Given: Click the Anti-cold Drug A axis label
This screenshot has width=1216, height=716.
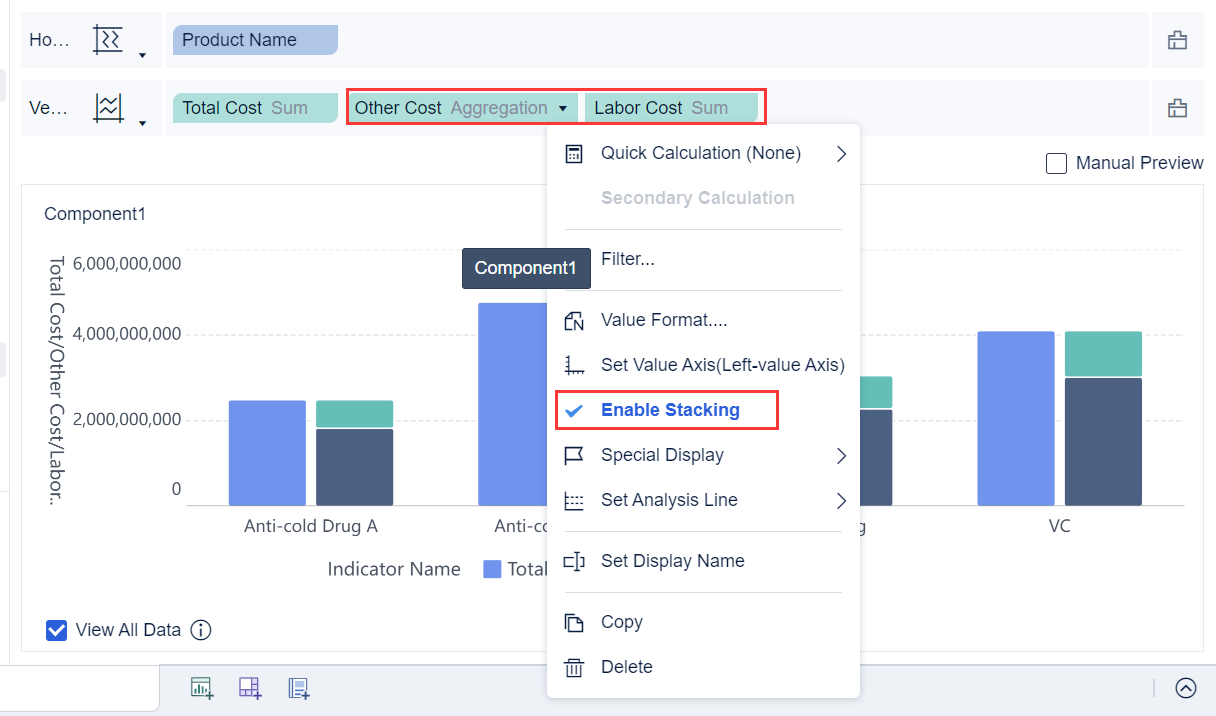Looking at the screenshot, I should pos(311,526).
